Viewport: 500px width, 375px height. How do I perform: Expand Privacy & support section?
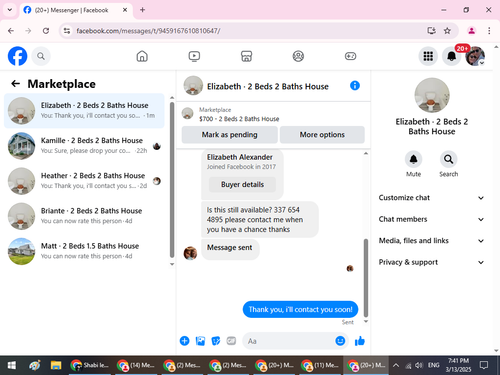(x=431, y=262)
